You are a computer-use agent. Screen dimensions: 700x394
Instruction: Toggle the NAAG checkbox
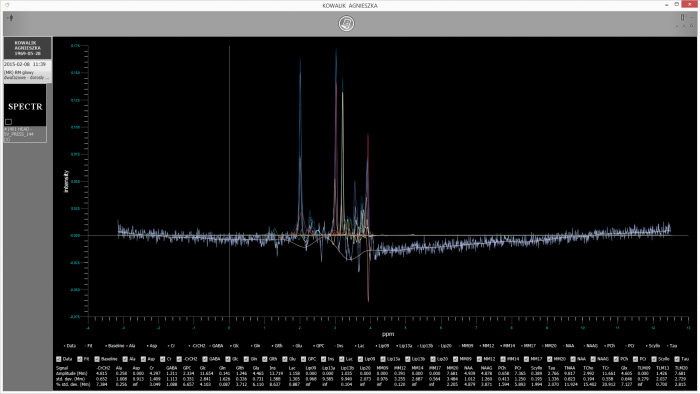tap(593, 359)
